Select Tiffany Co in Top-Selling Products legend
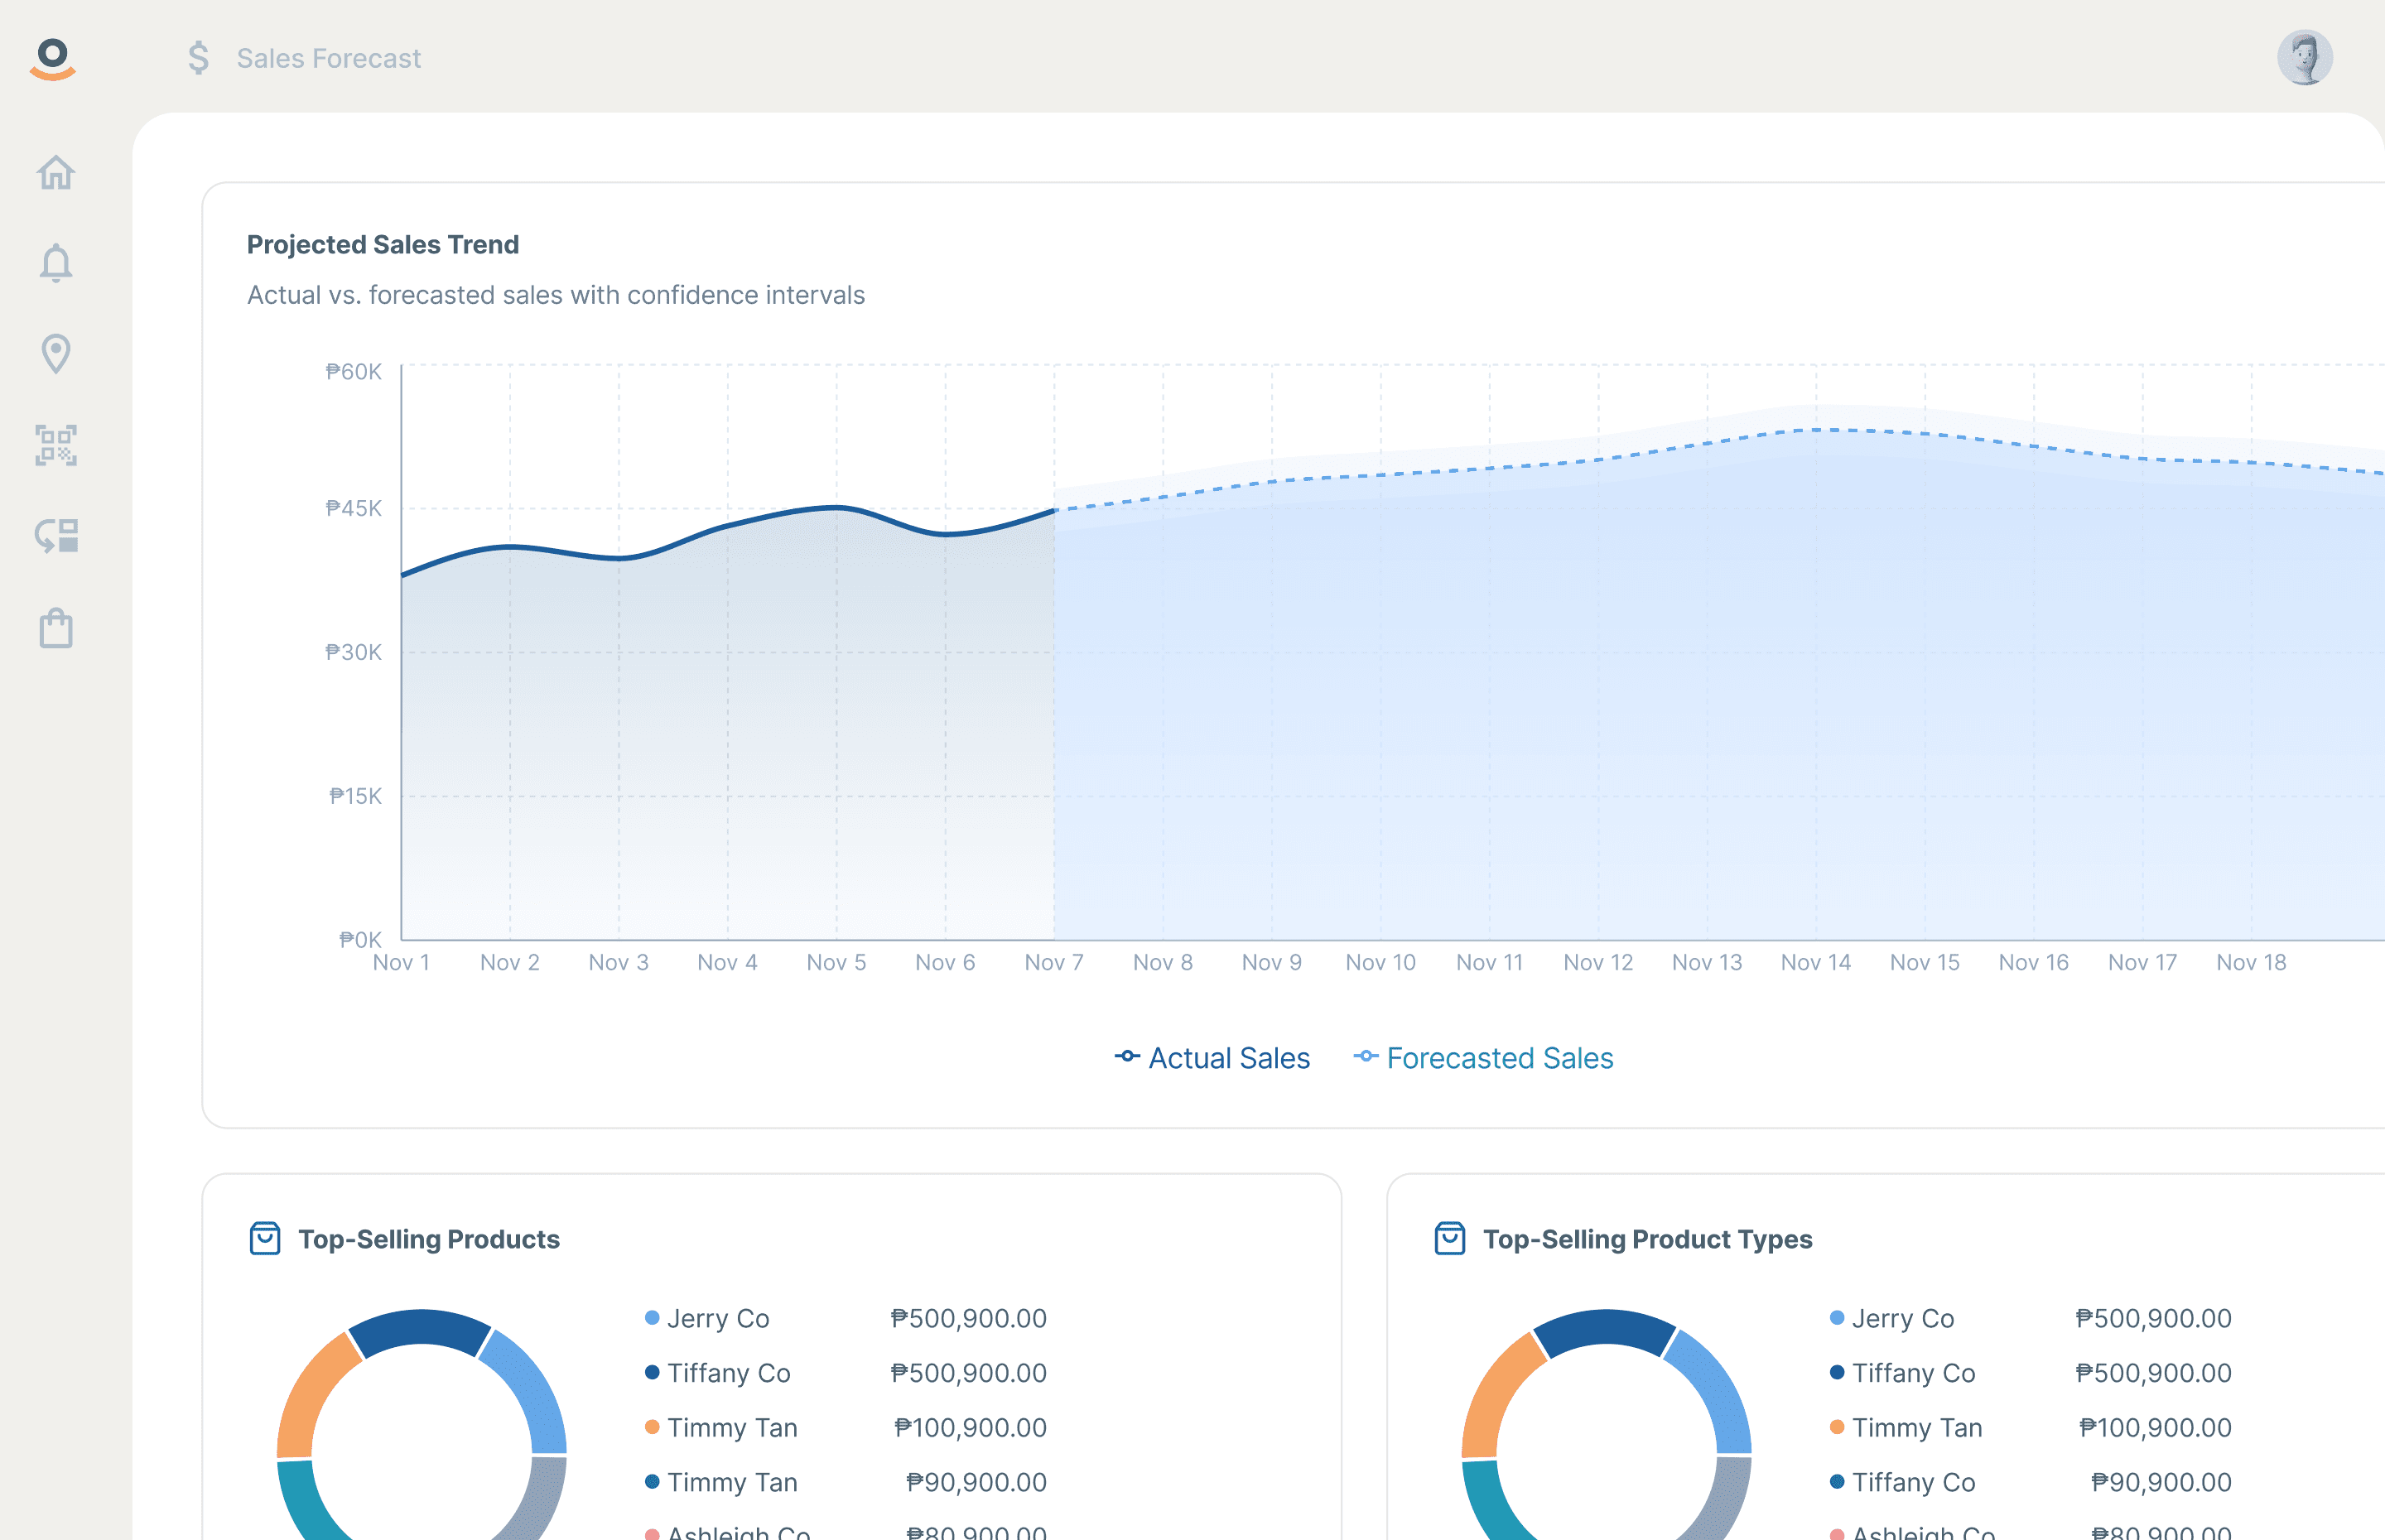Screen dimensions: 2385x1540 (728, 1373)
